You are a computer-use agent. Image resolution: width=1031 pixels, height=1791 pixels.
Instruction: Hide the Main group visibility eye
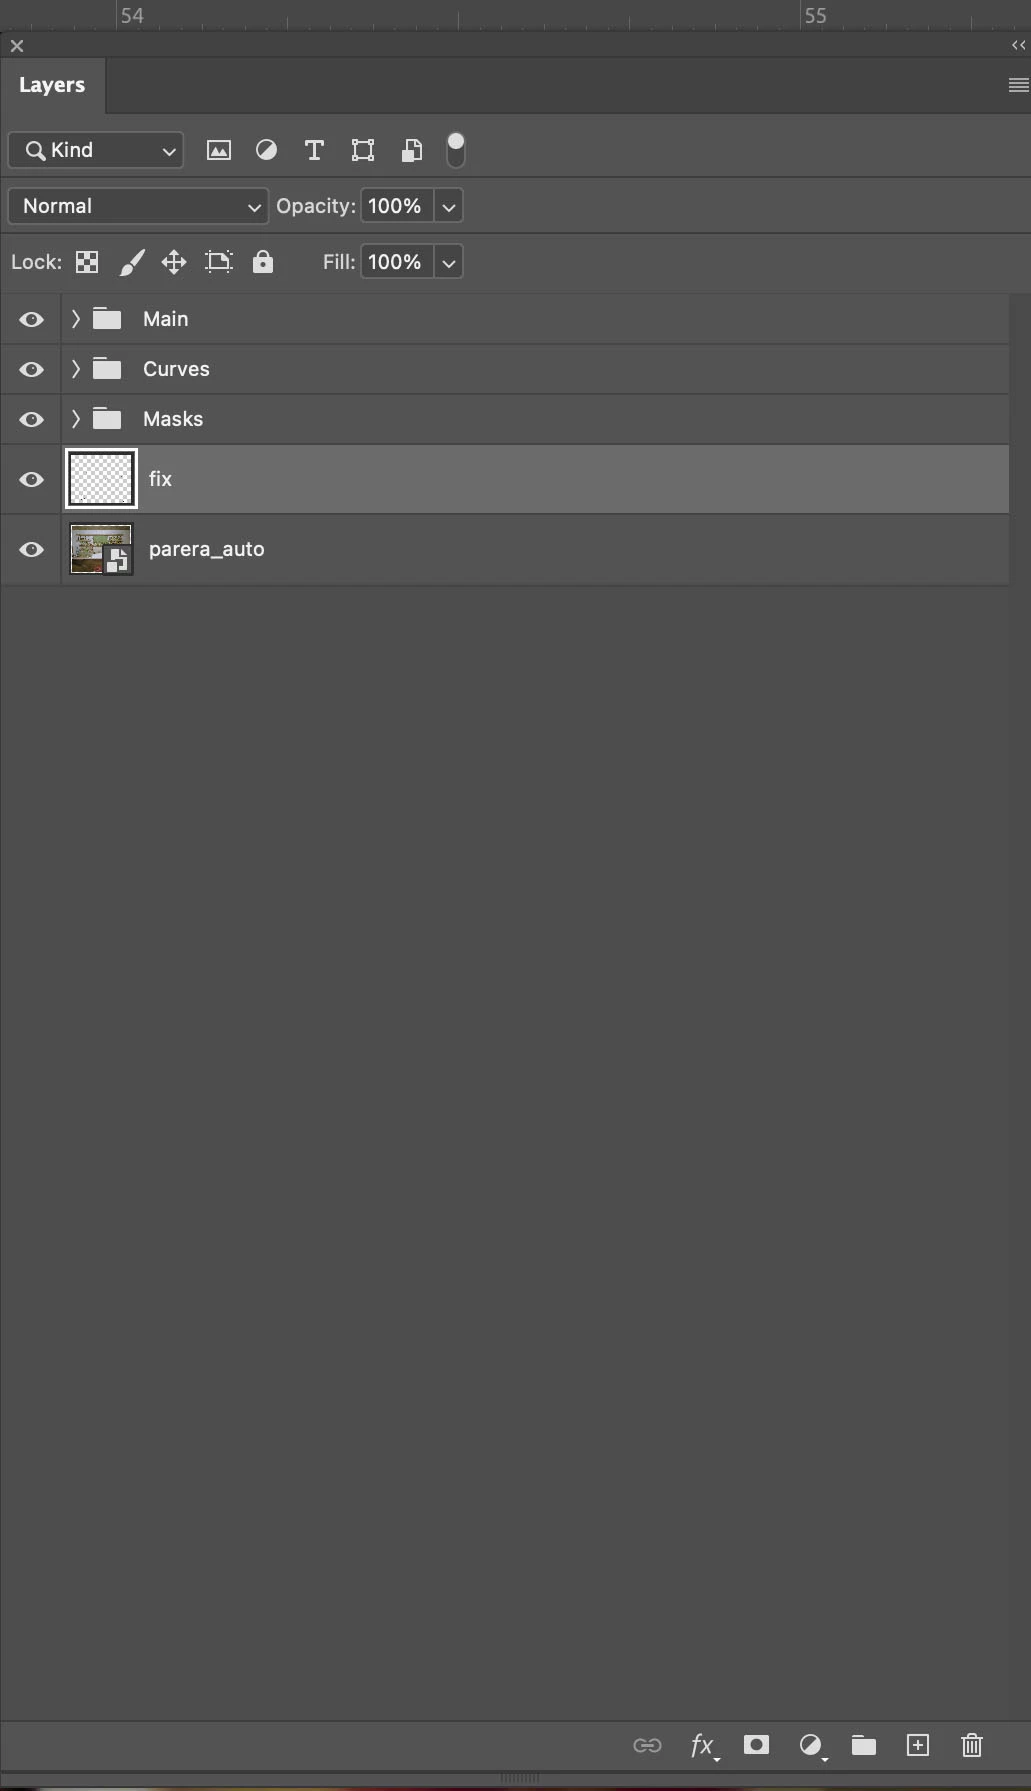click(31, 319)
